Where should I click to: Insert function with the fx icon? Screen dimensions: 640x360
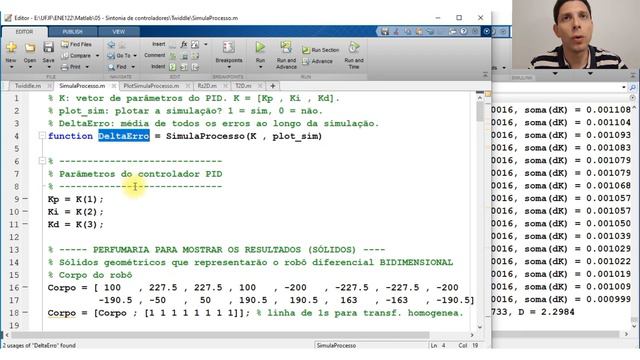[x=184, y=44]
